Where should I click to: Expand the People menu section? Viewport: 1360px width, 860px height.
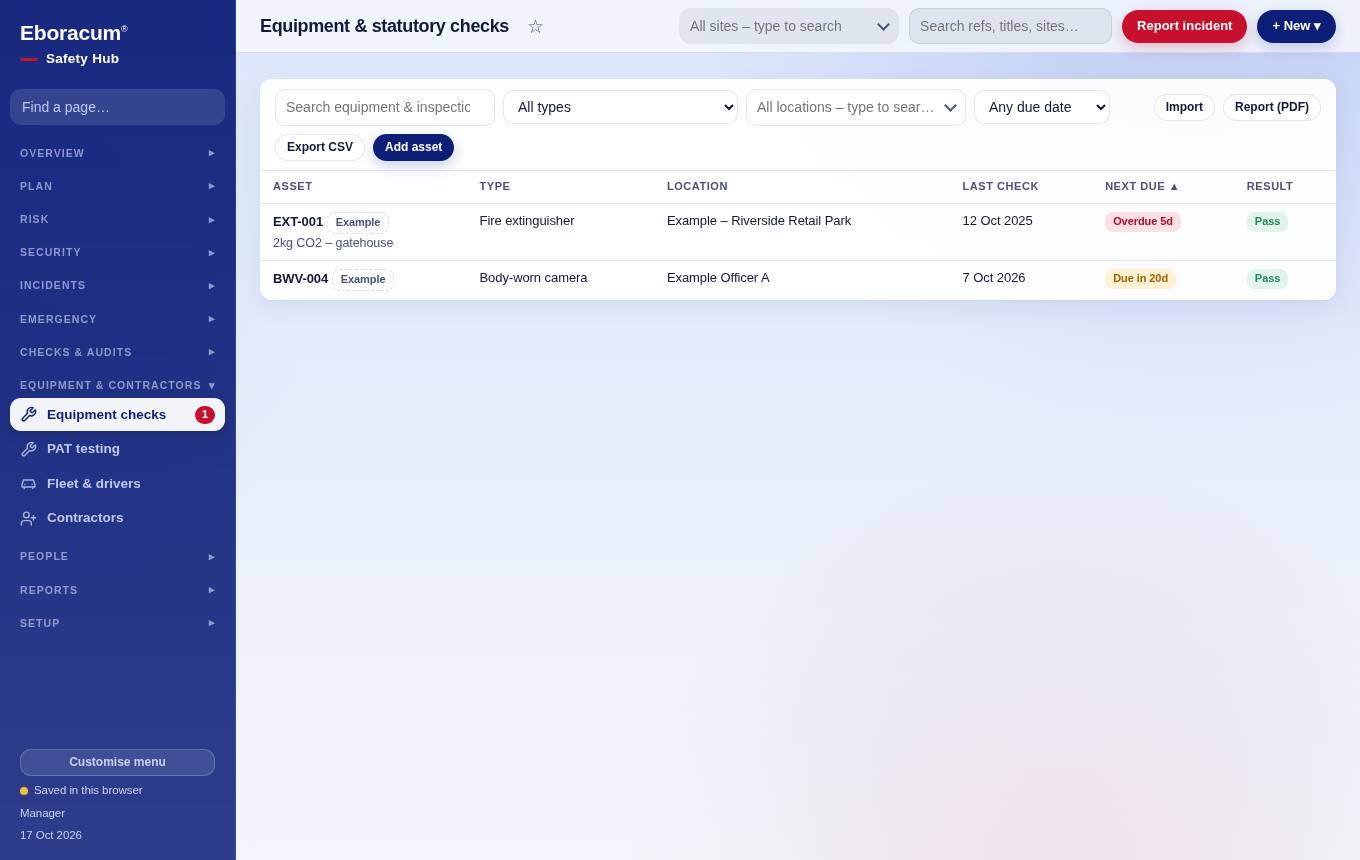(x=117, y=556)
